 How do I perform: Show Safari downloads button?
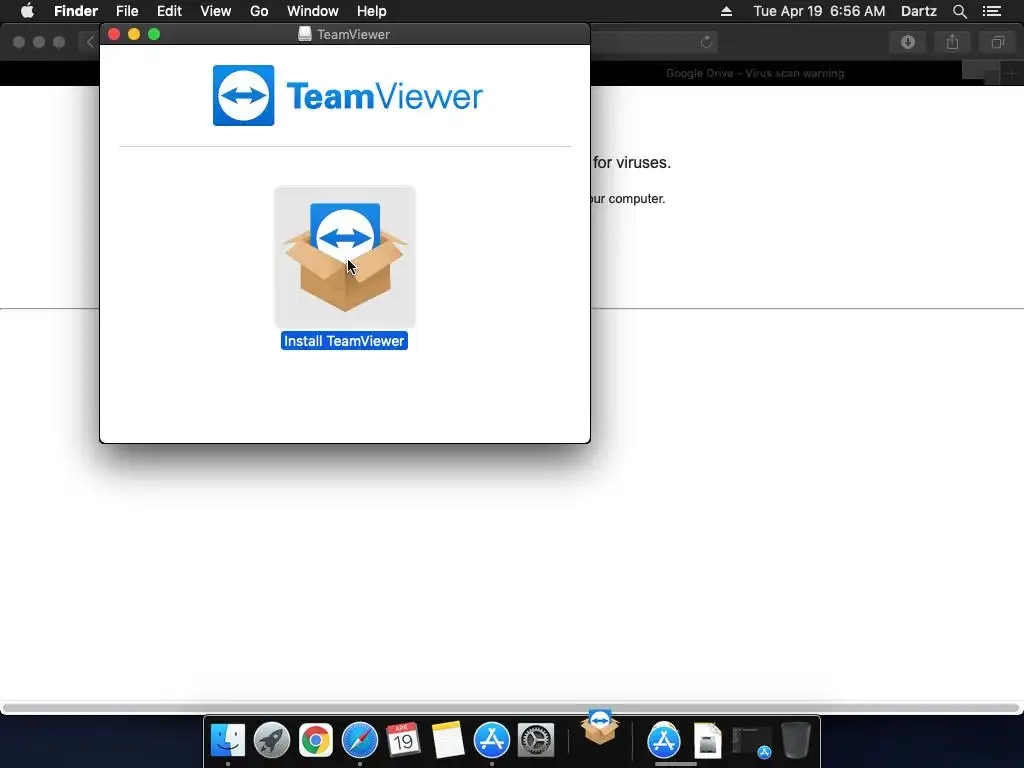coord(908,42)
